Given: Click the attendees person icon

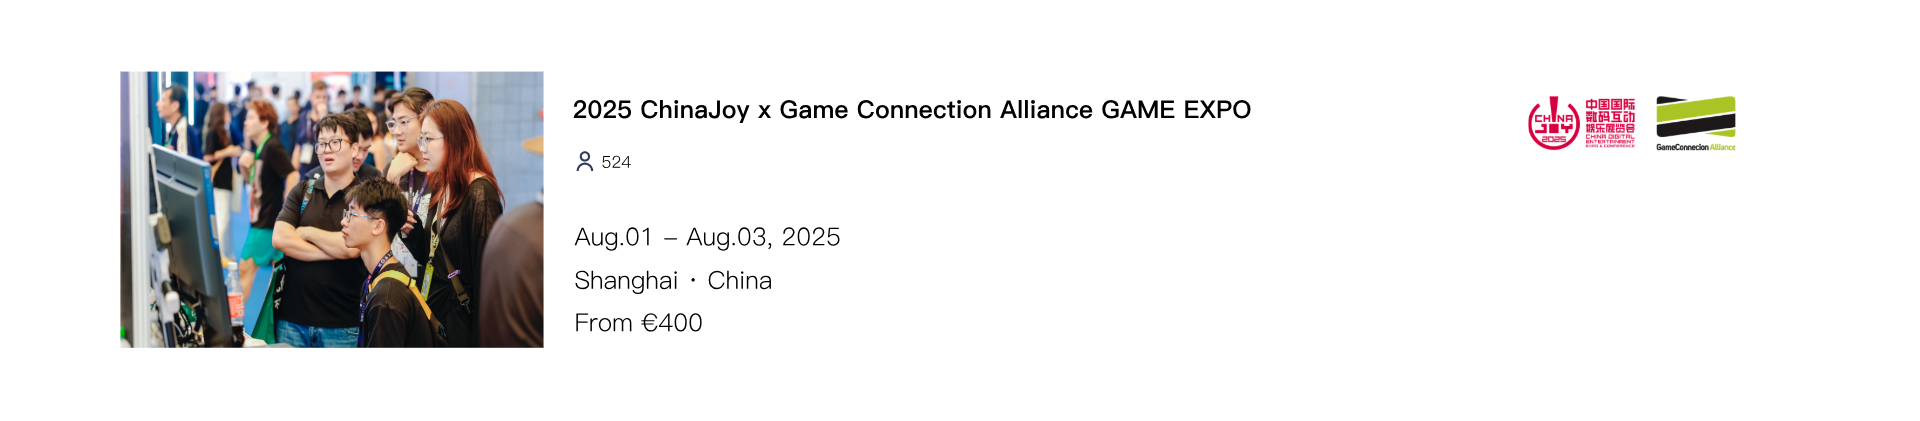Looking at the screenshot, I should tap(585, 162).
